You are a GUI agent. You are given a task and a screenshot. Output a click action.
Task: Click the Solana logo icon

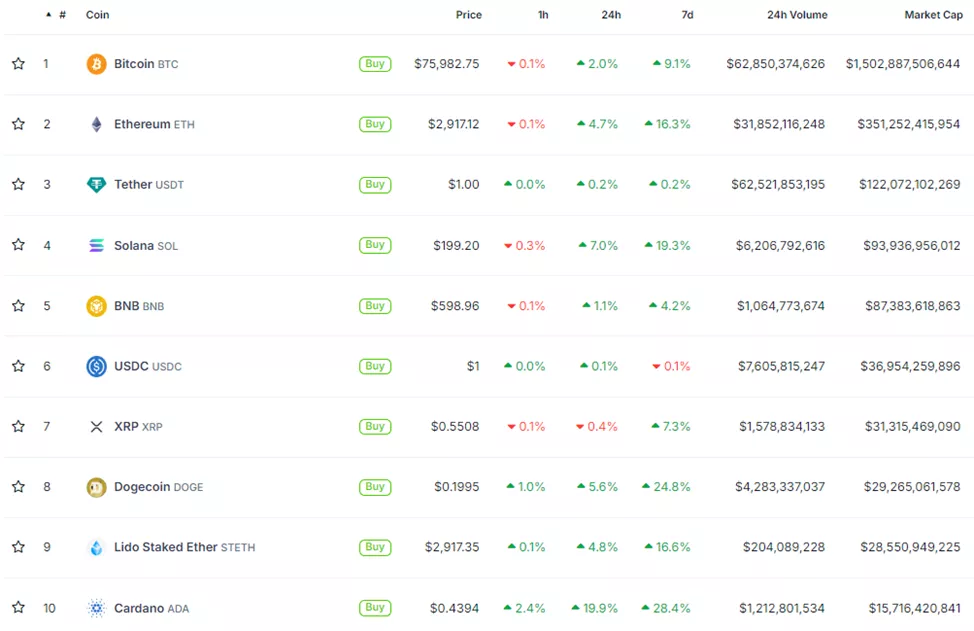[x=96, y=245]
